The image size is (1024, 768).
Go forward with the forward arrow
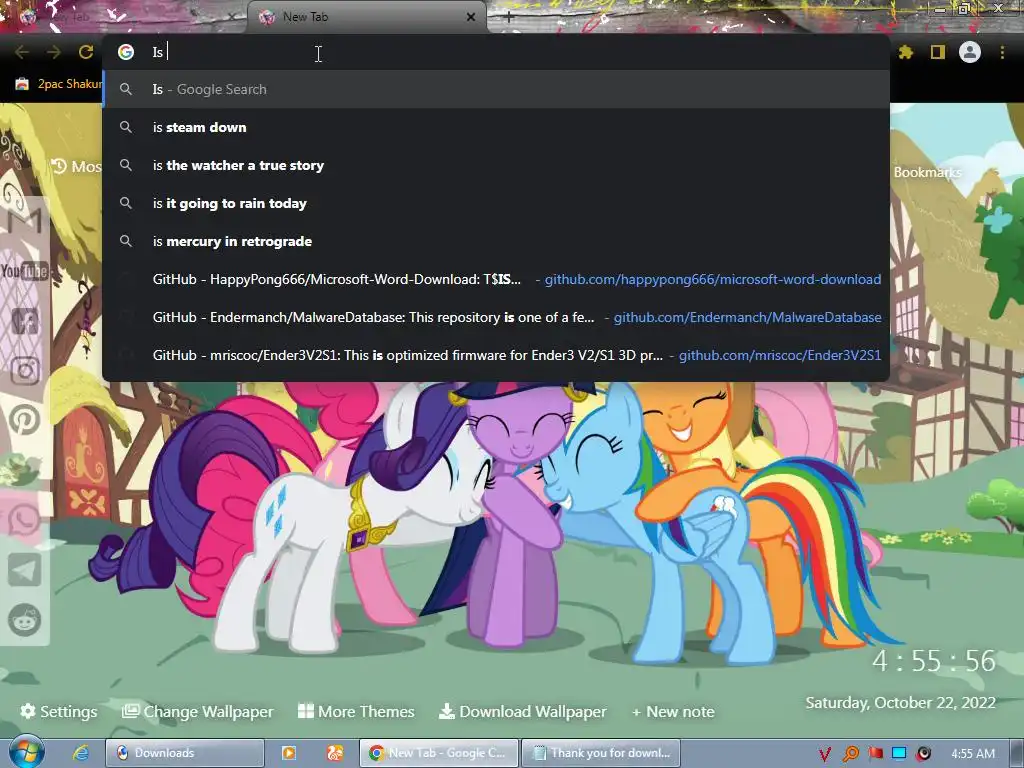click(x=54, y=52)
